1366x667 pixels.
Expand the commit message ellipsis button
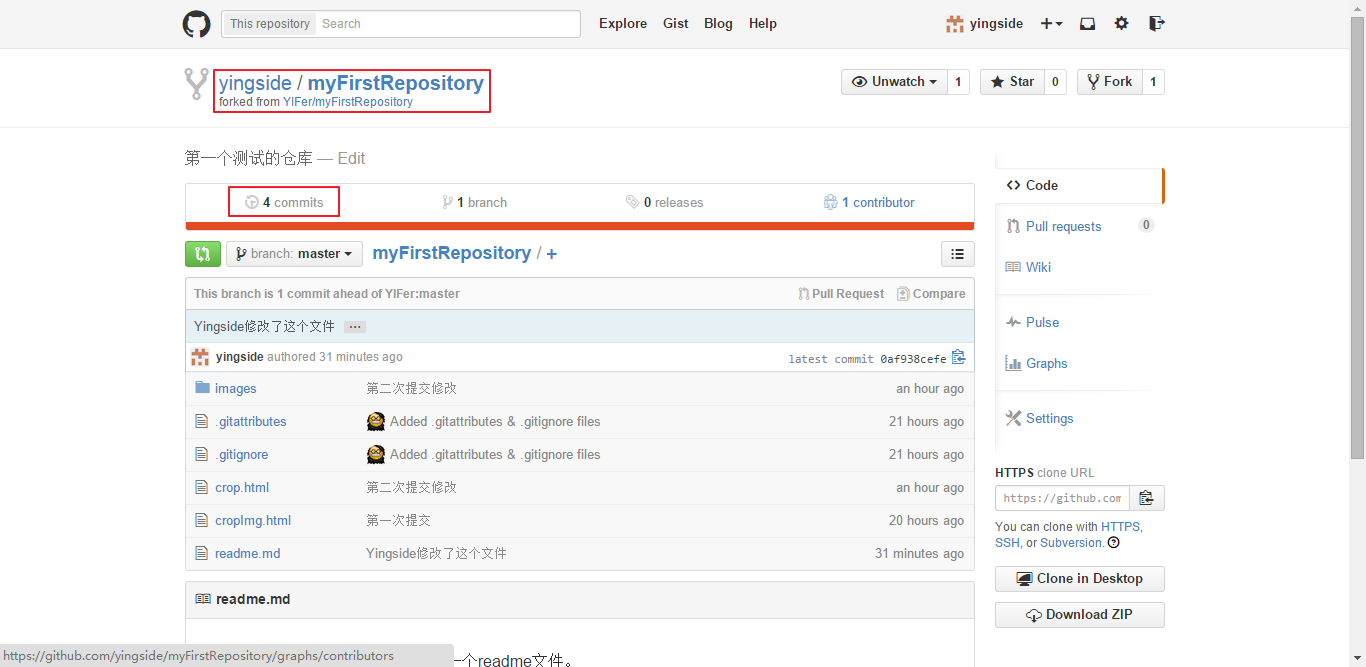pyautogui.click(x=355, y=327)
